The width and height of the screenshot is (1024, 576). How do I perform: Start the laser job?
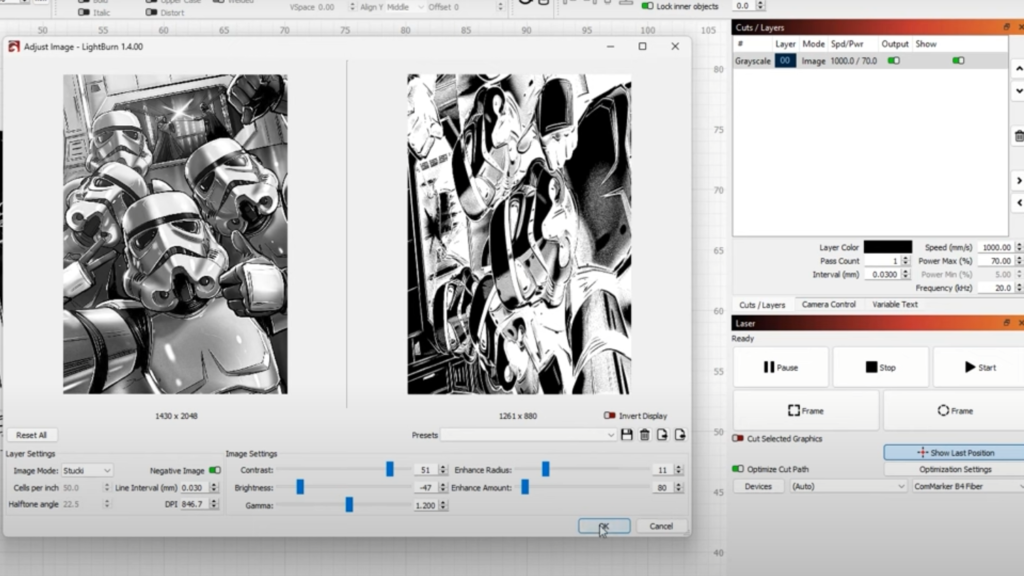[x=979, y=367]
